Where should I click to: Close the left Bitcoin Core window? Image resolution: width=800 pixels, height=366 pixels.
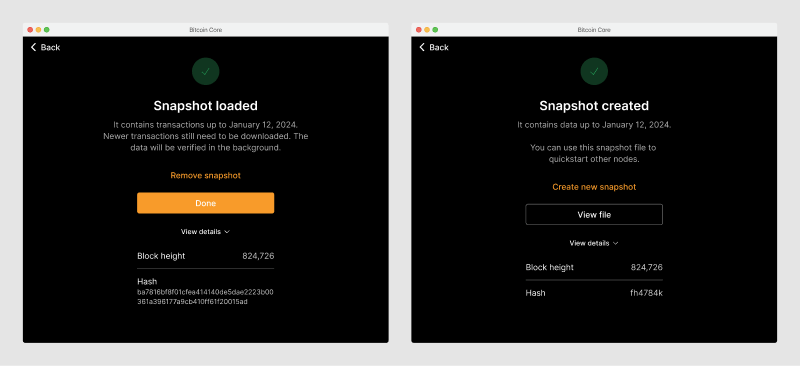point(30,30)
